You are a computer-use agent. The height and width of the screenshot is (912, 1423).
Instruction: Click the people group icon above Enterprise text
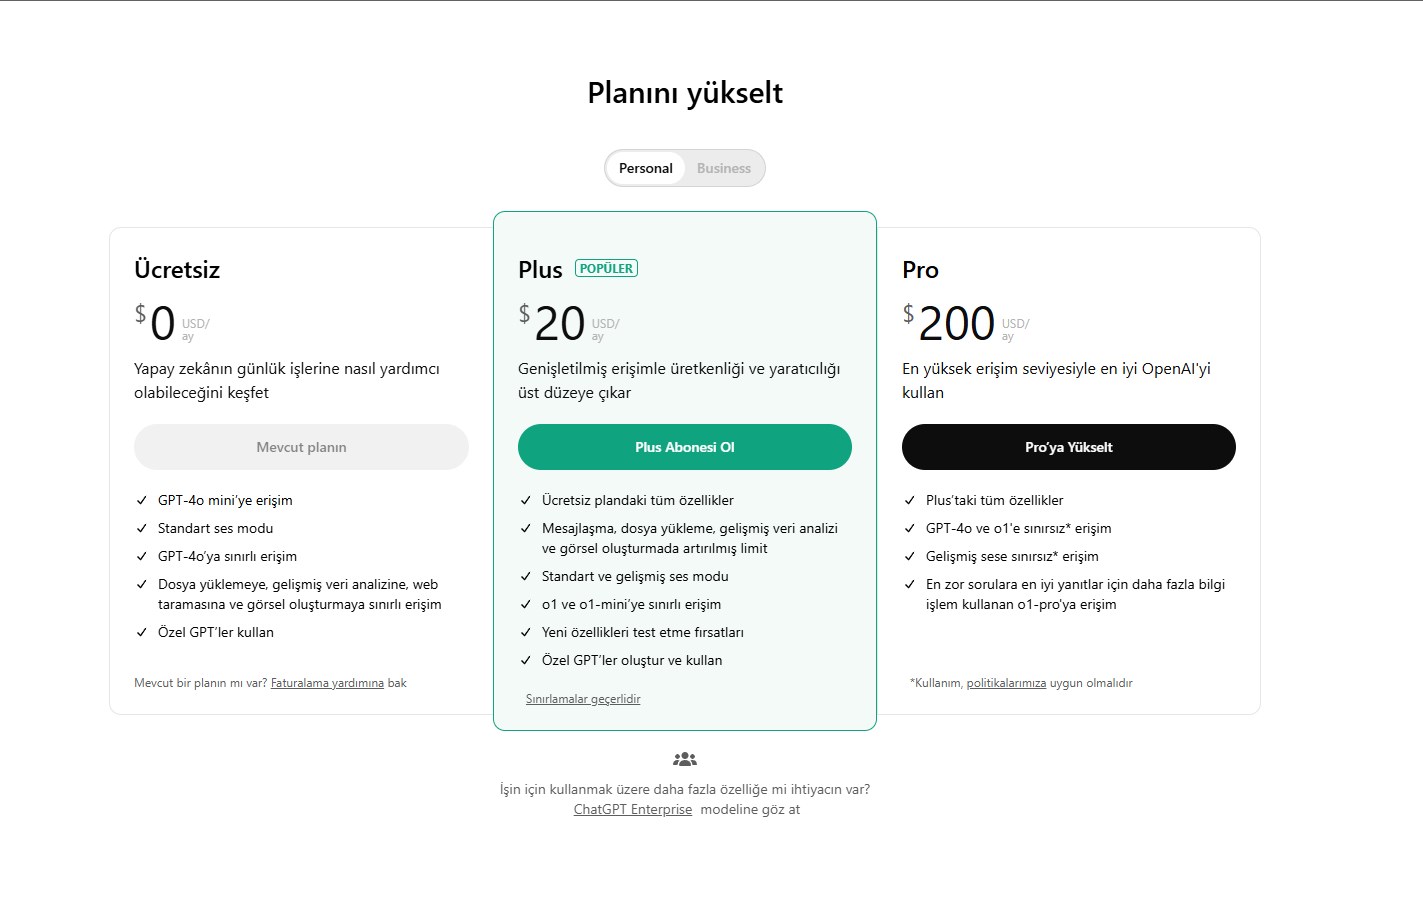(685, 760)
